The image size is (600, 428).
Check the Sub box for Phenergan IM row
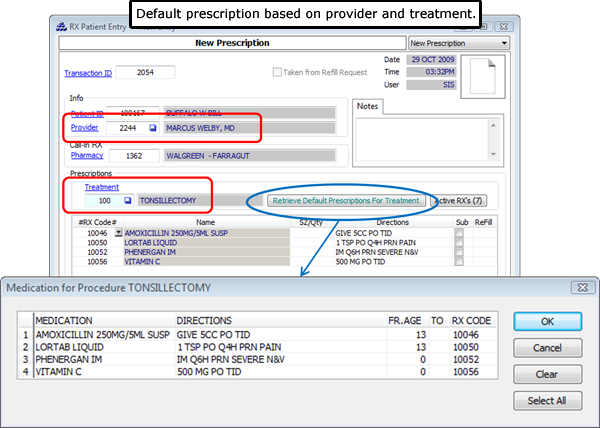click(x=459, y=253)
